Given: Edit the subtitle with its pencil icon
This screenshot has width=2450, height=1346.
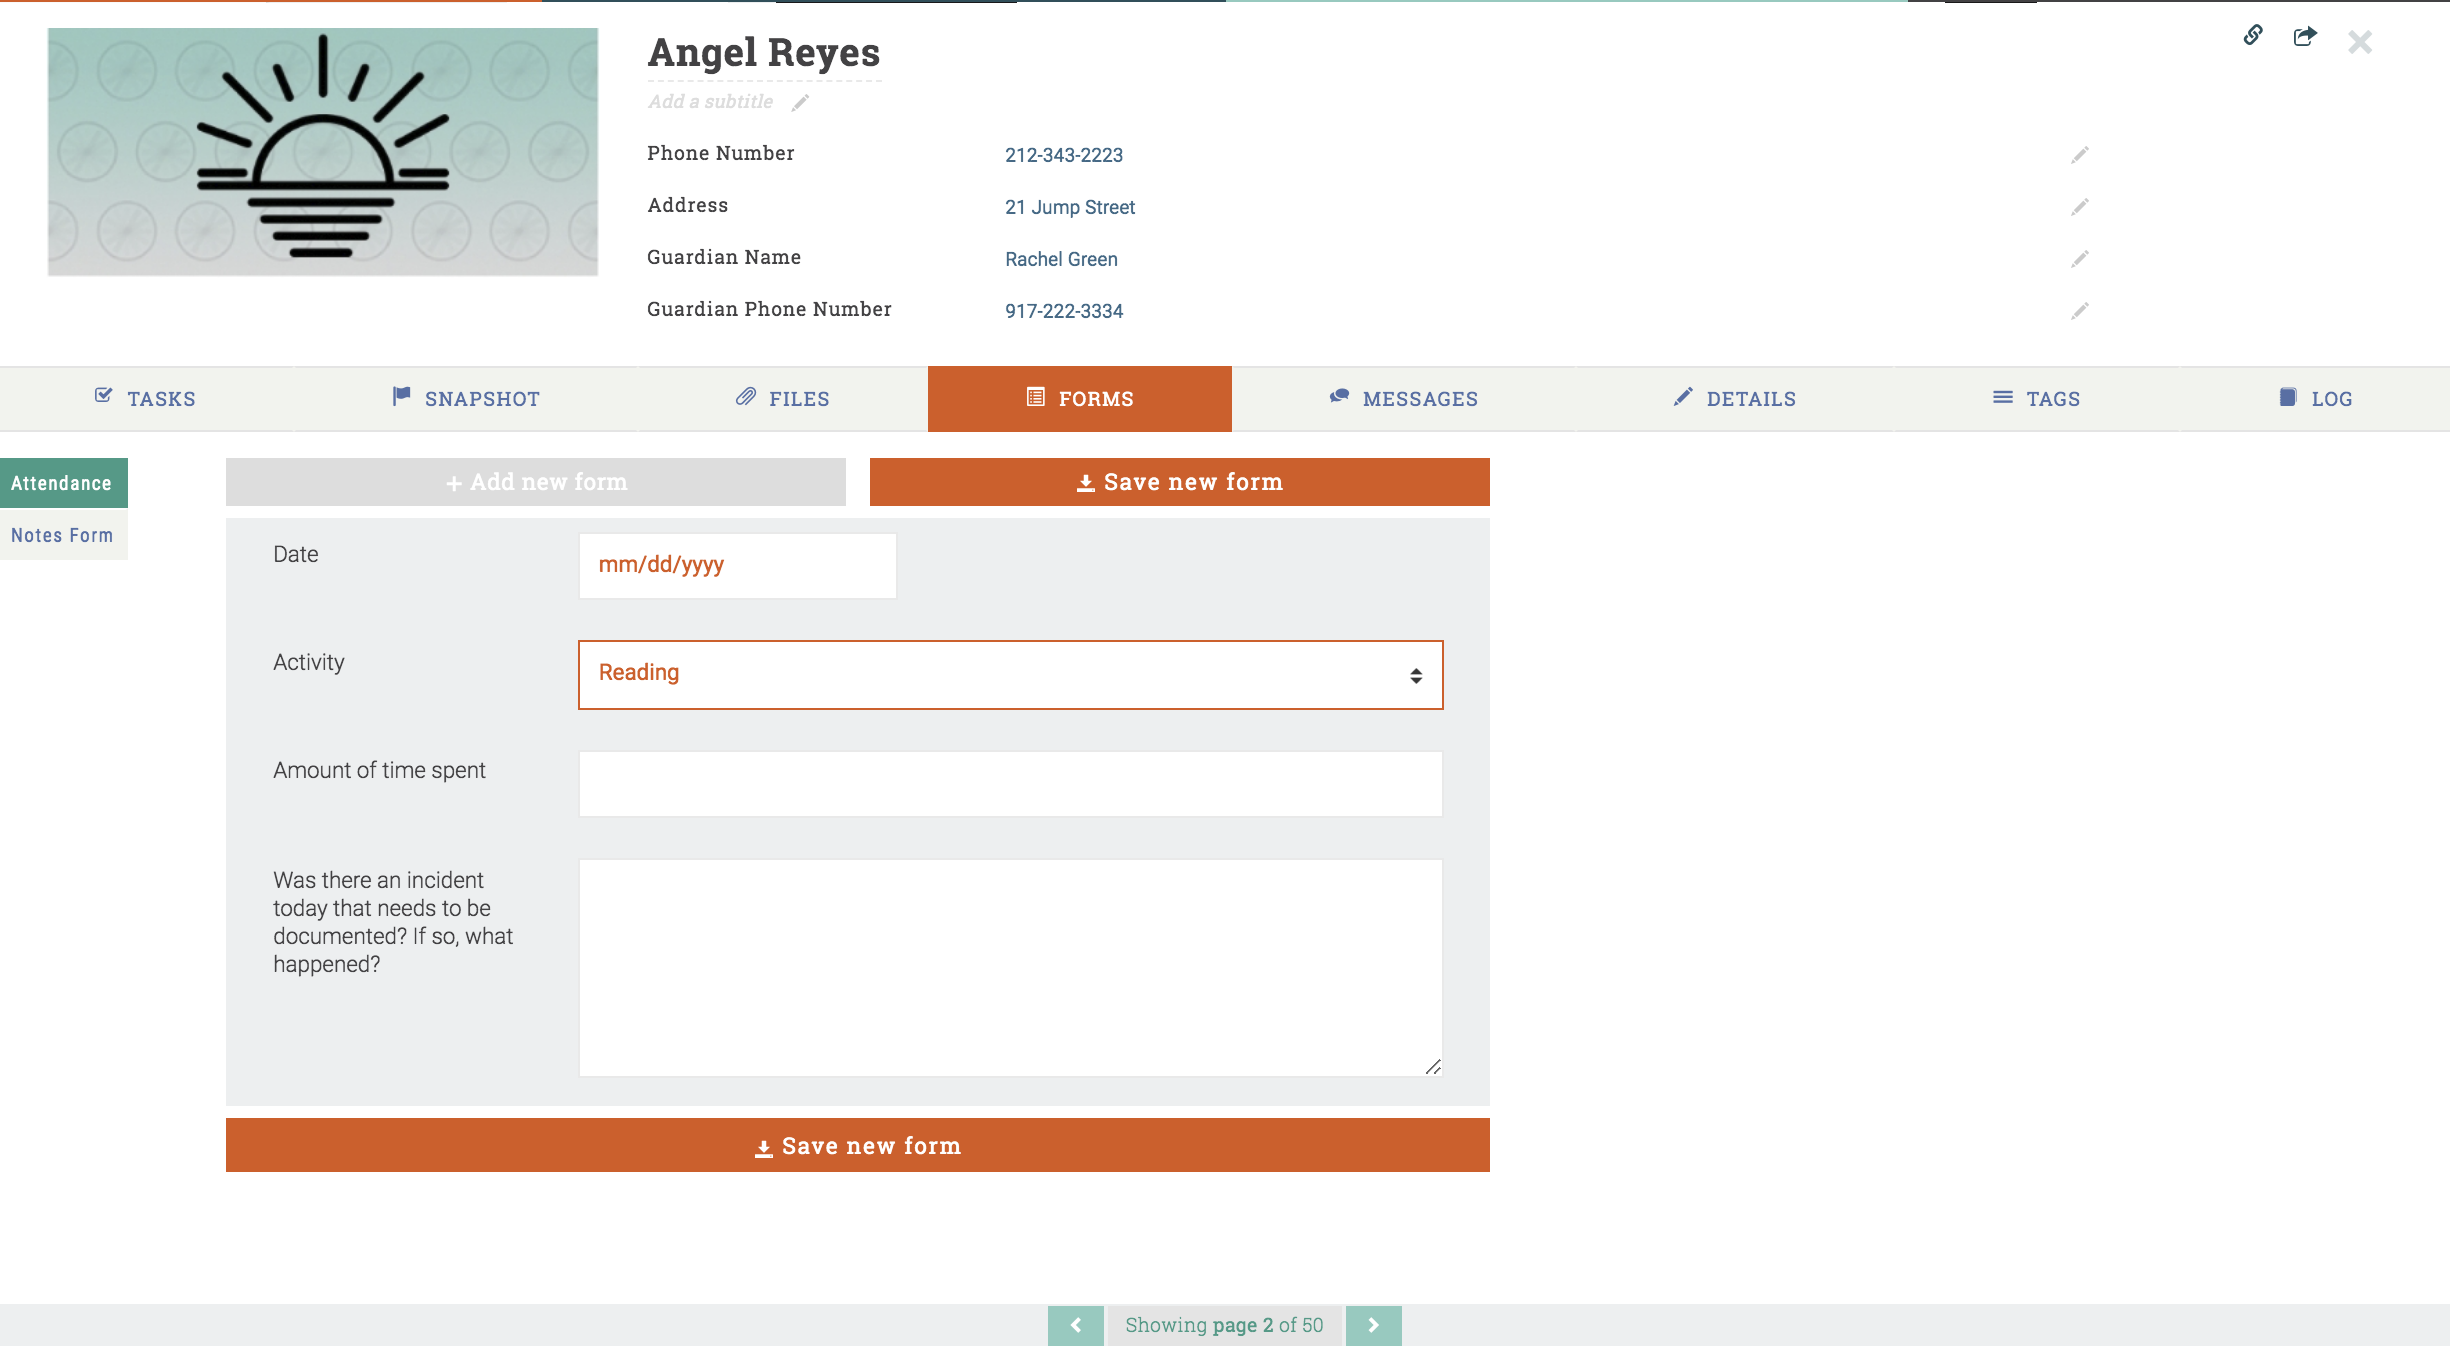Looking at the screenshot, I should pos(800,103).
